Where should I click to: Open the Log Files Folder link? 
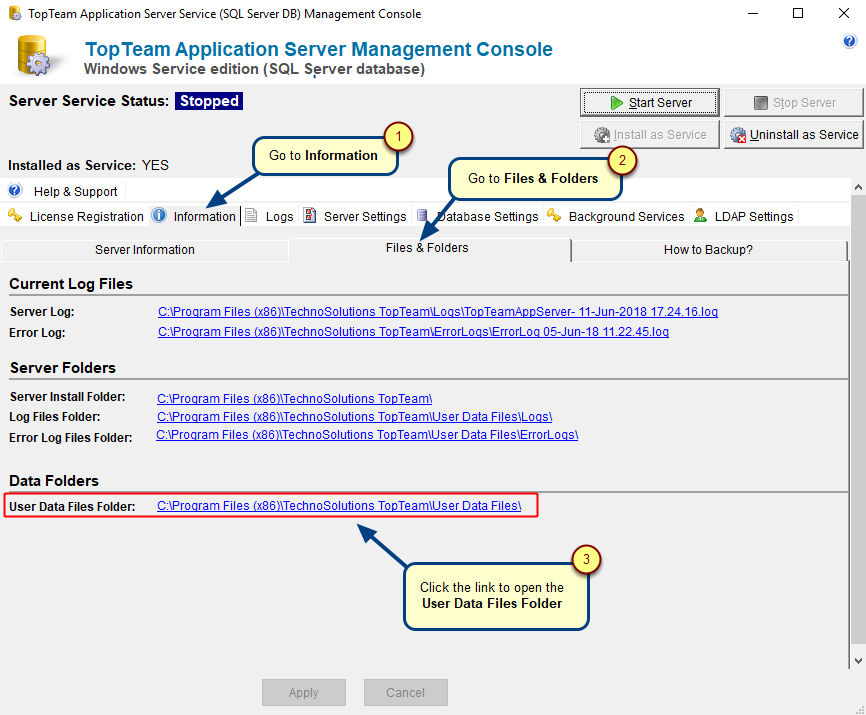coord(355,417)
